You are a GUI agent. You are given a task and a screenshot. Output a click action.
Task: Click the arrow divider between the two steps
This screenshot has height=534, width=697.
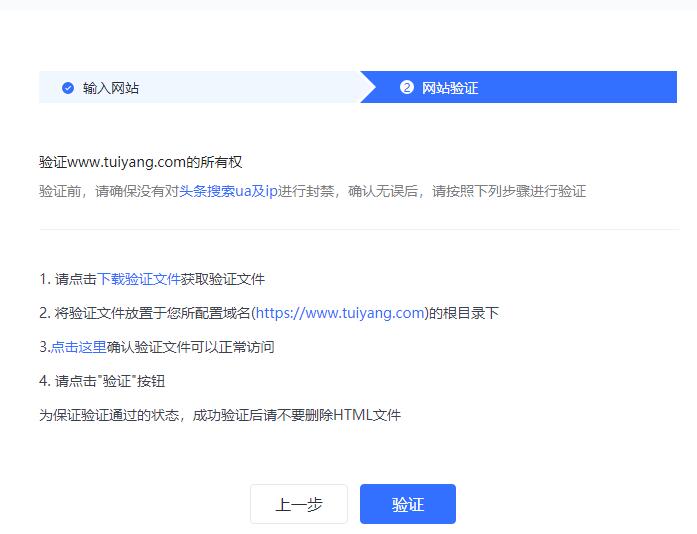(x=367, y=88)
